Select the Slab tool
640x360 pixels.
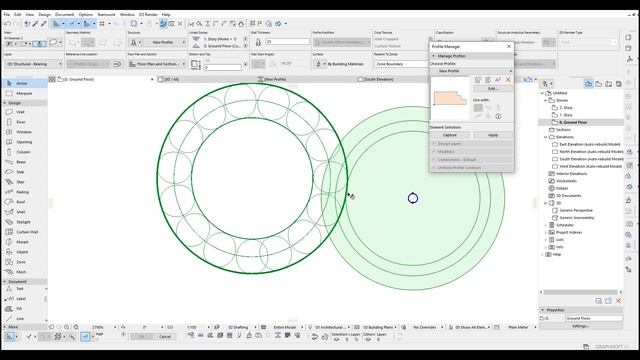(24, 172)
